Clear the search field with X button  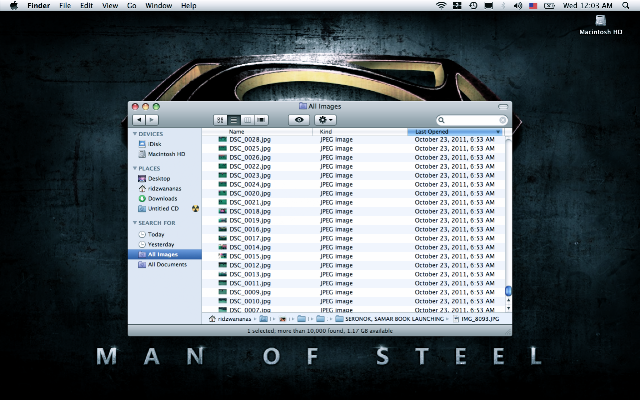(x=503, y=120)
